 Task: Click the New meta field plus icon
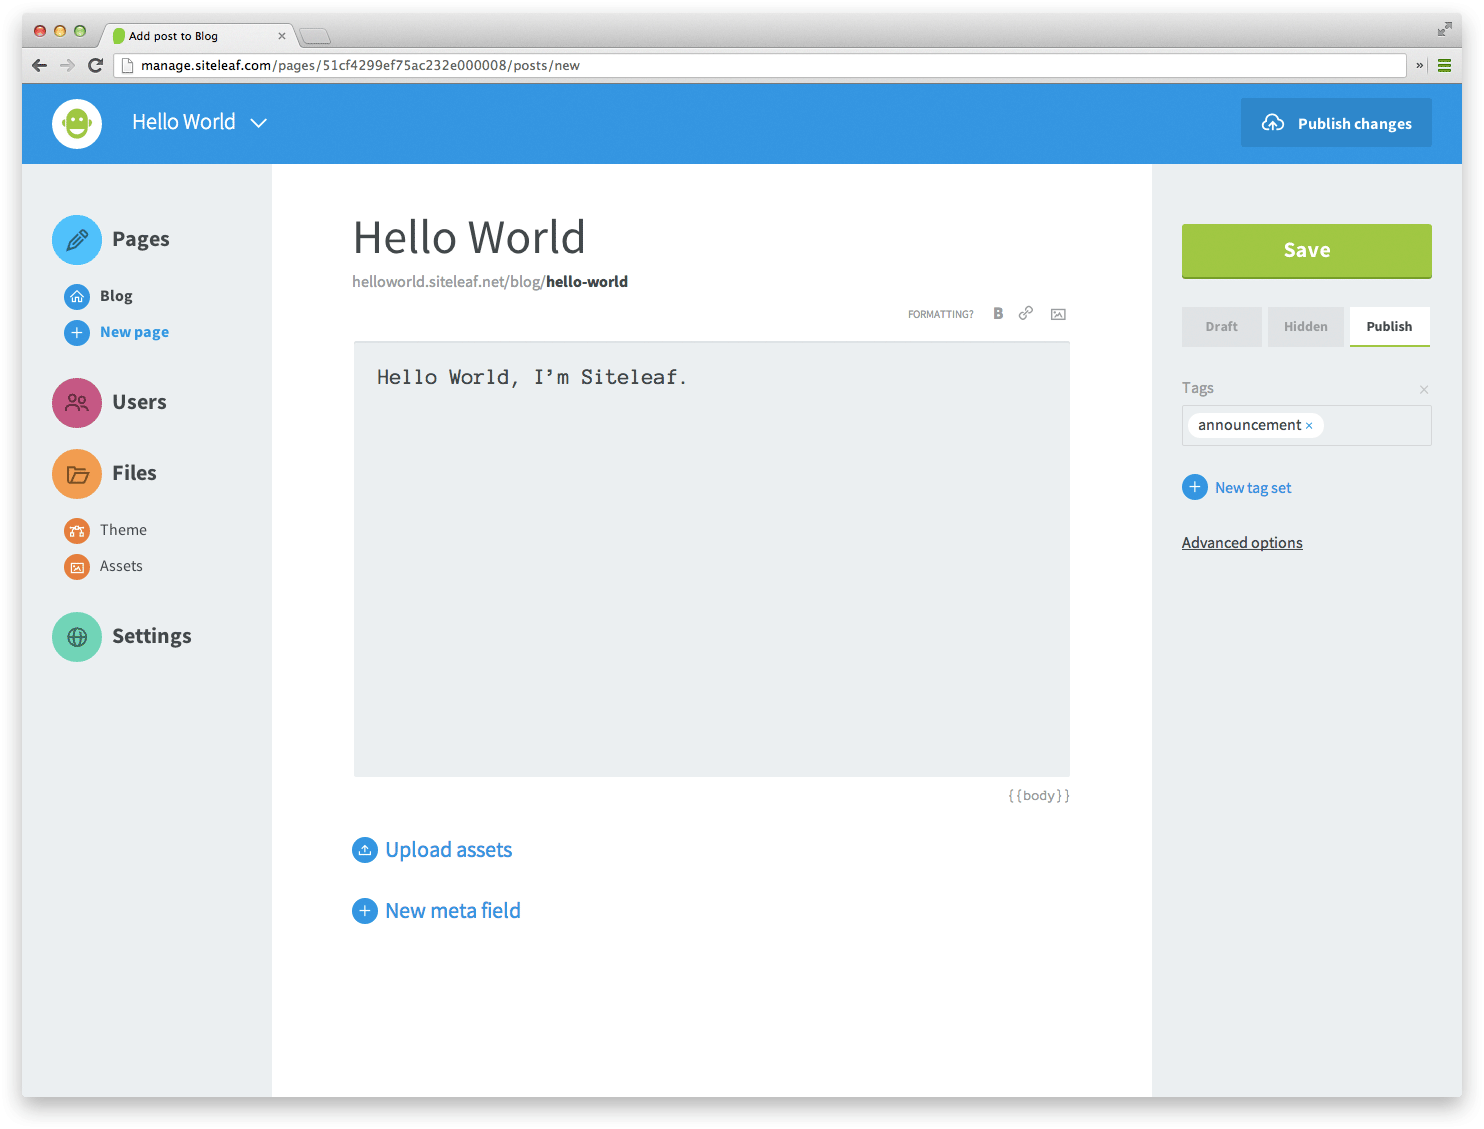pos(365,911)
